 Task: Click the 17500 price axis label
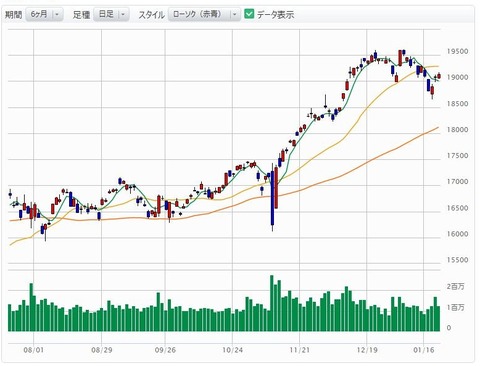[457, 156]
